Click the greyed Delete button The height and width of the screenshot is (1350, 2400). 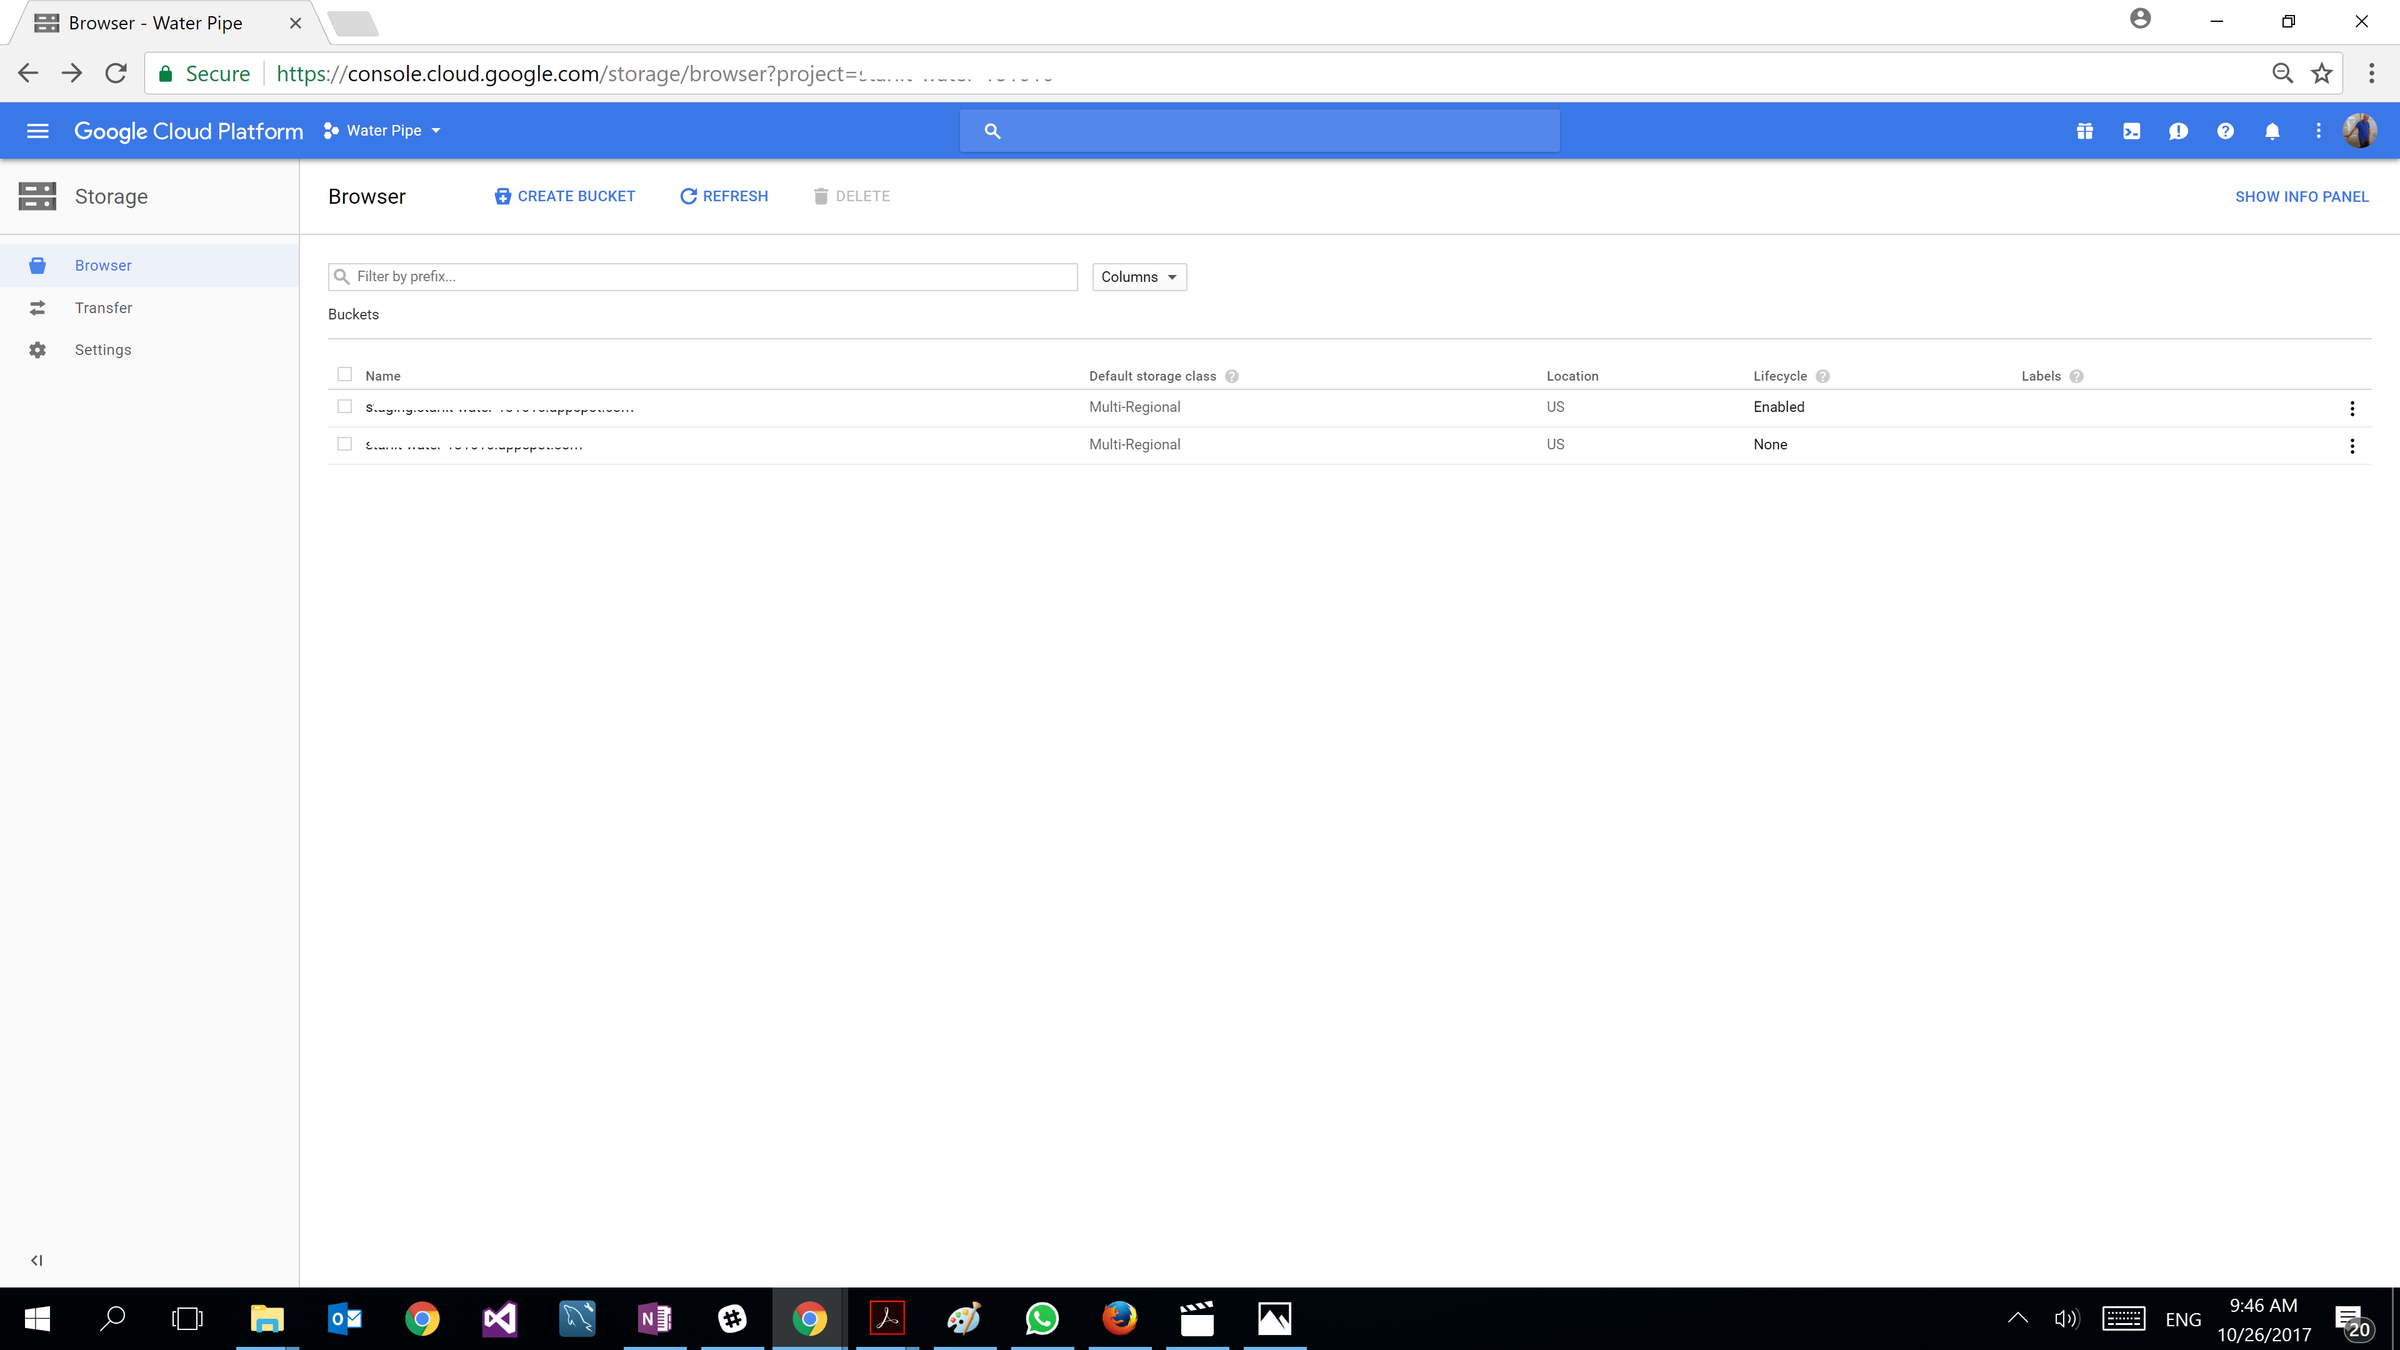coord(851,196)
